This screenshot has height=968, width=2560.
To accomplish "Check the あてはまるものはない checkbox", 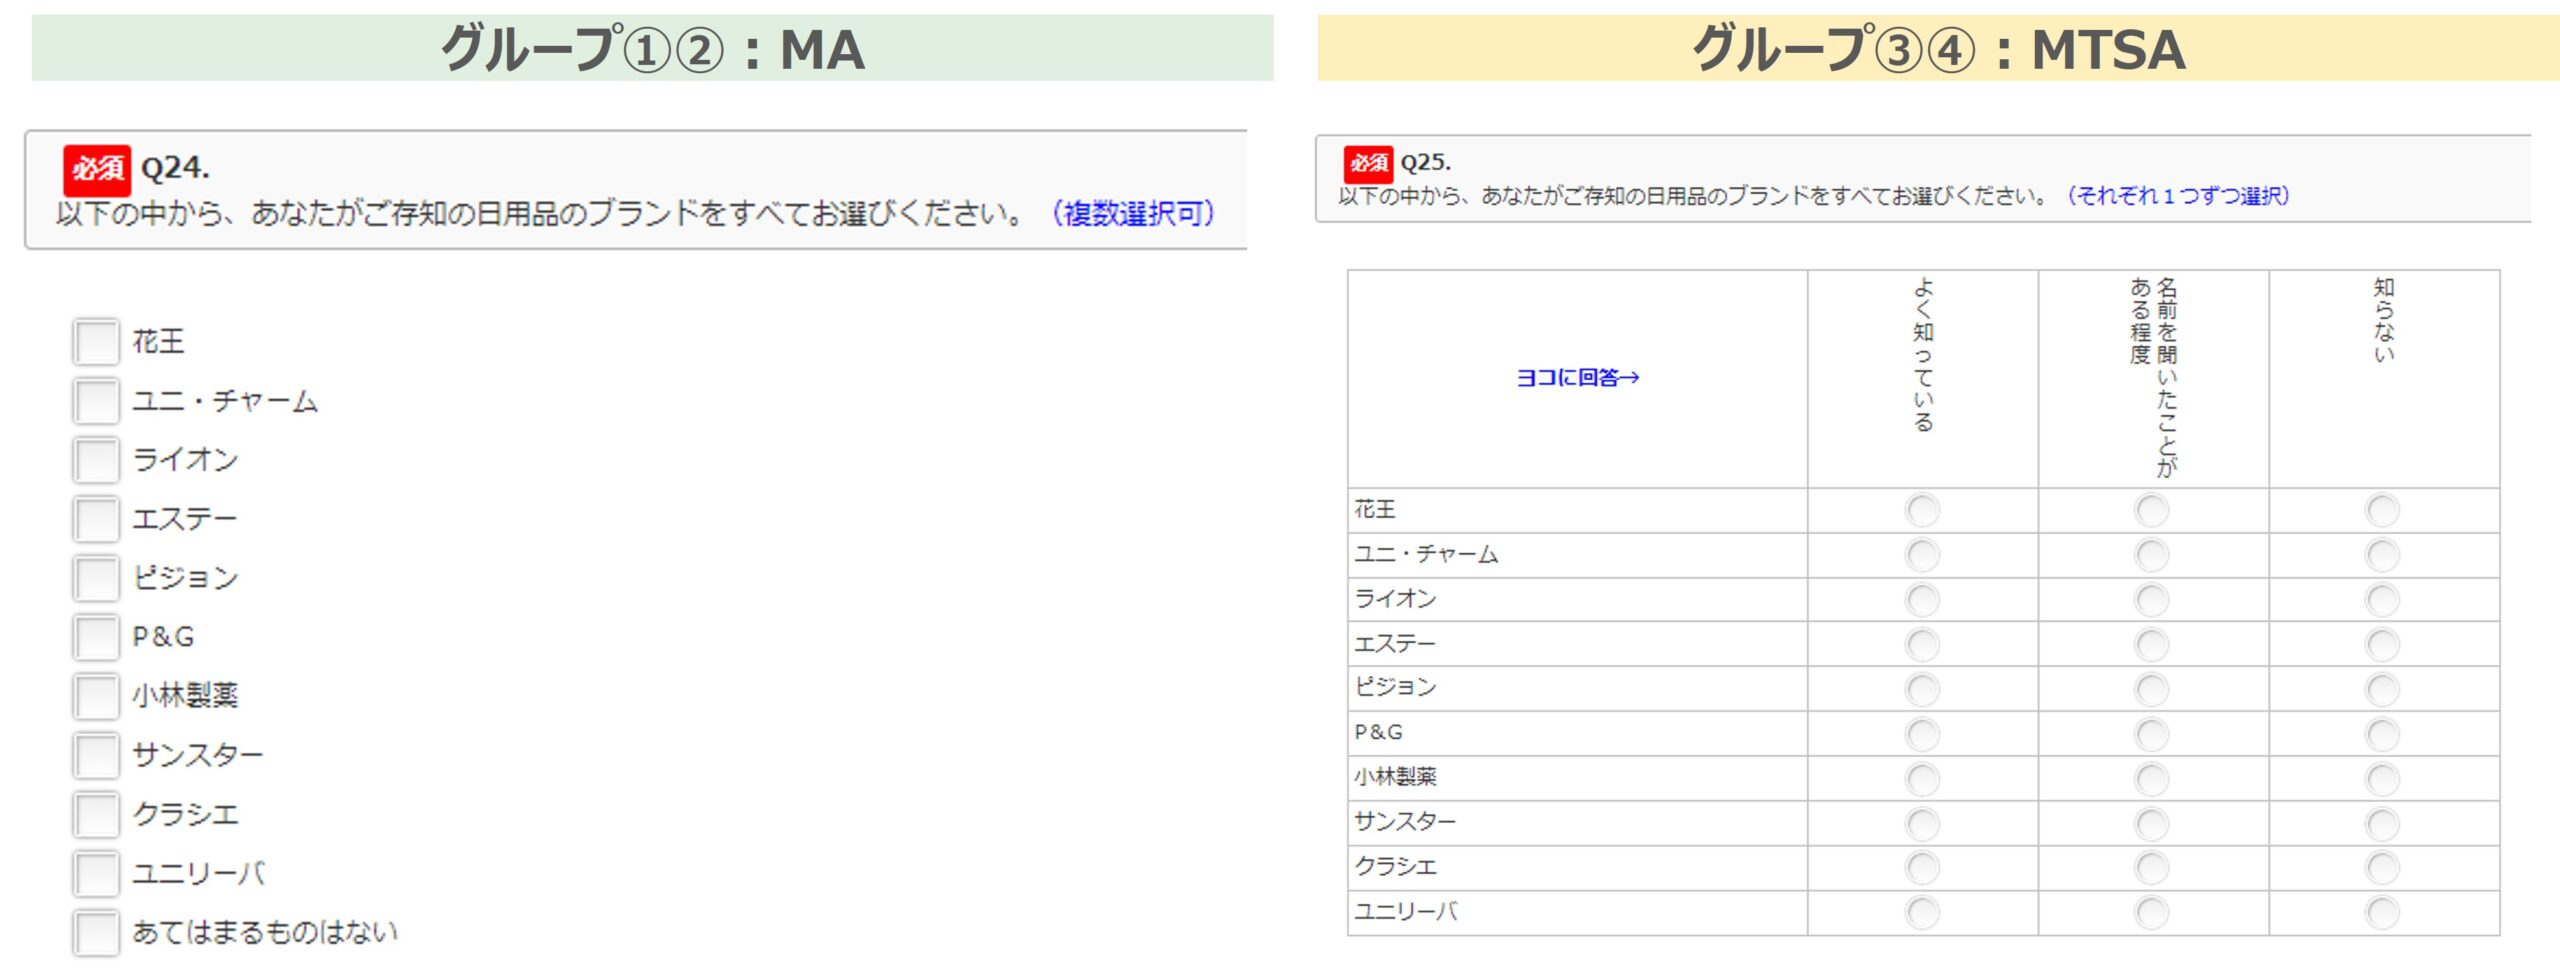I will coord(96,932).
